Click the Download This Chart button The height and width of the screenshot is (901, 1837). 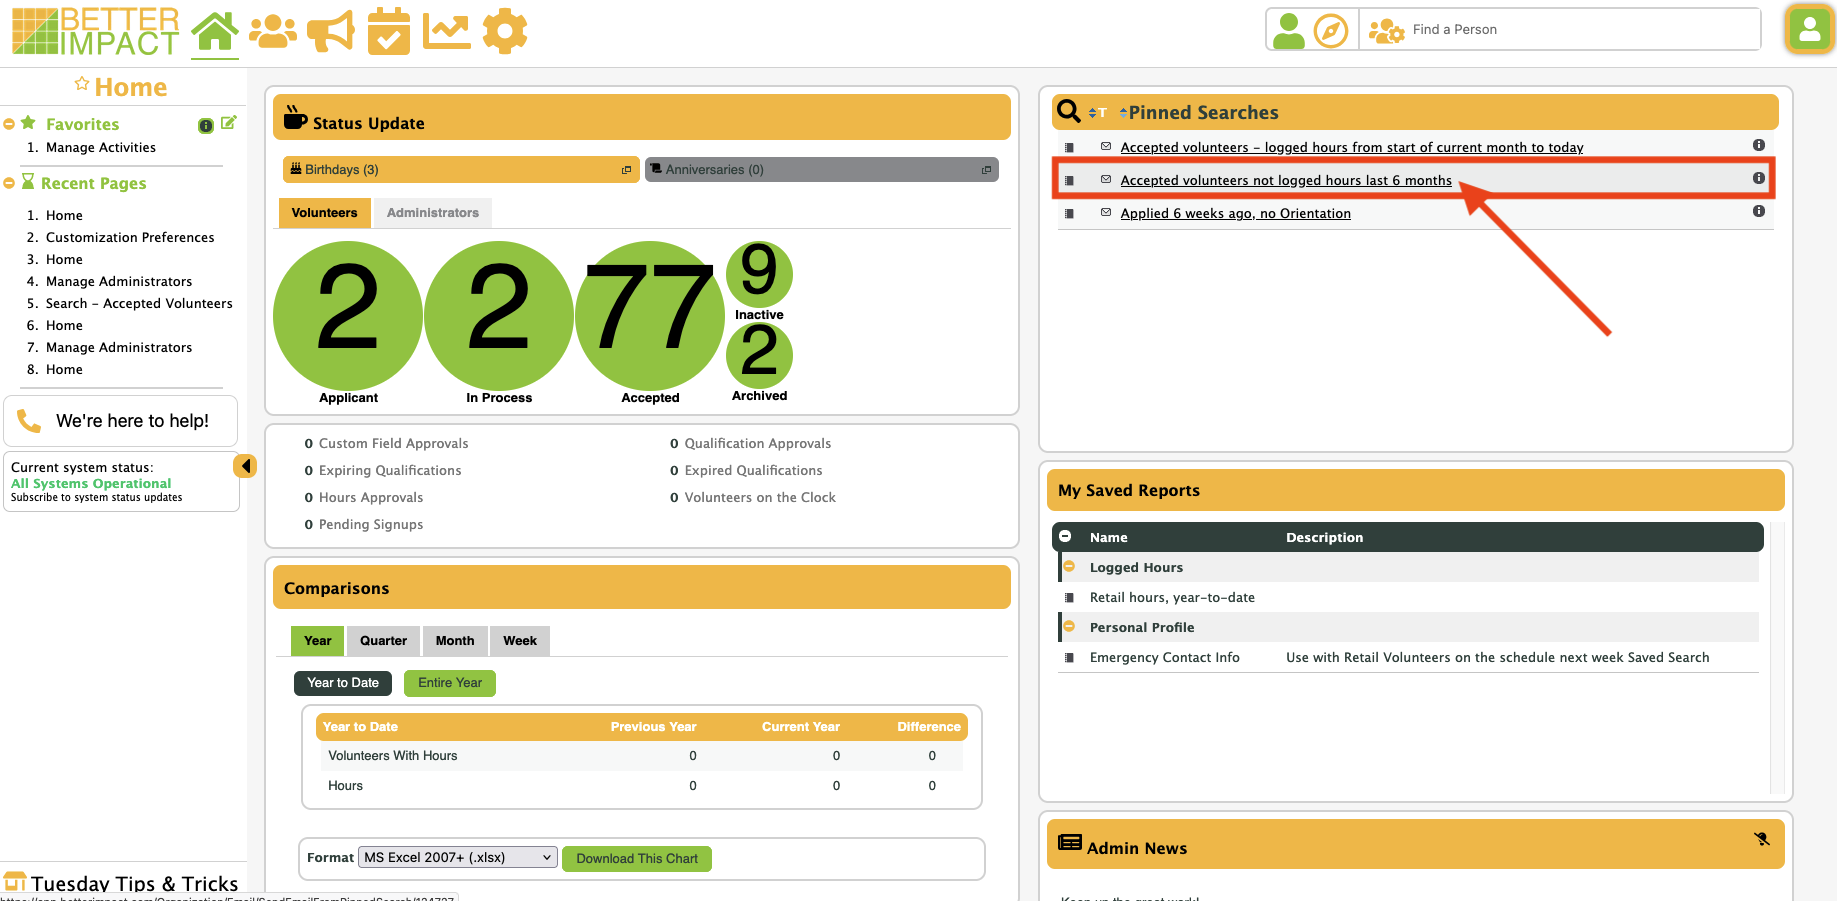636,859
